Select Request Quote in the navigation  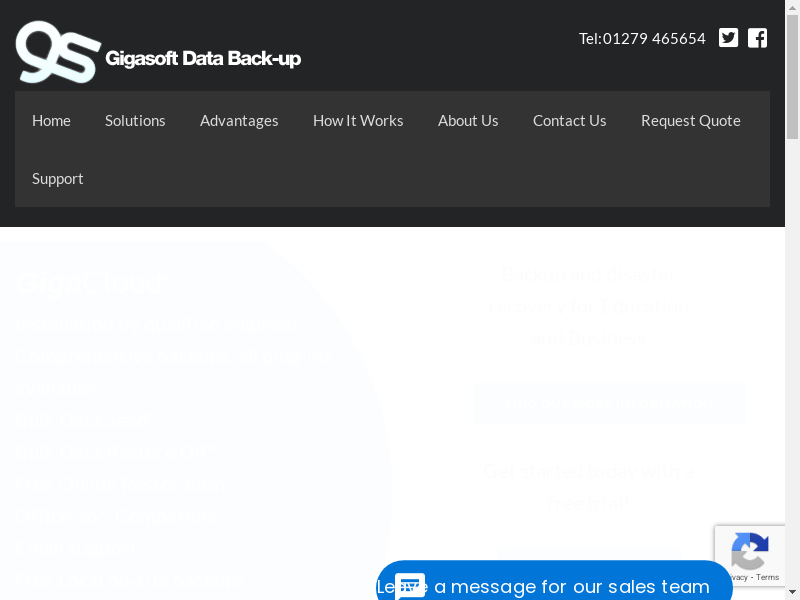tap(691, 120)
